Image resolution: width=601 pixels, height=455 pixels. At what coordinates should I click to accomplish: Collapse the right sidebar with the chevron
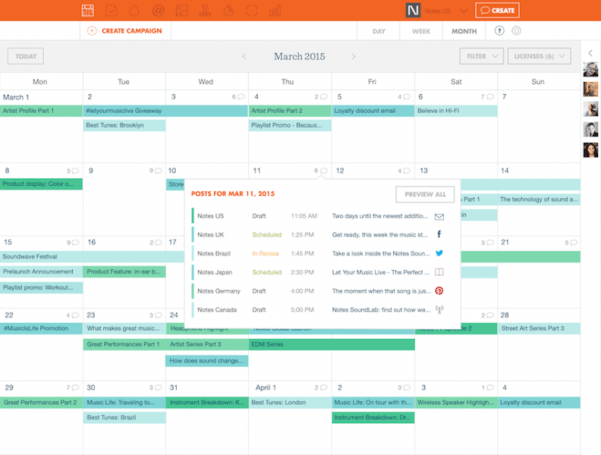(x=590, y=53)
